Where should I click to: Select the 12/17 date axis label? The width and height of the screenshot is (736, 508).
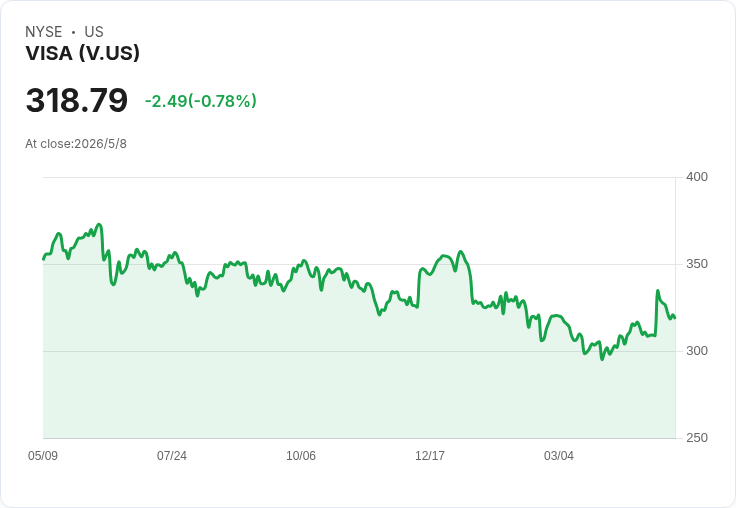pos(429,455)
